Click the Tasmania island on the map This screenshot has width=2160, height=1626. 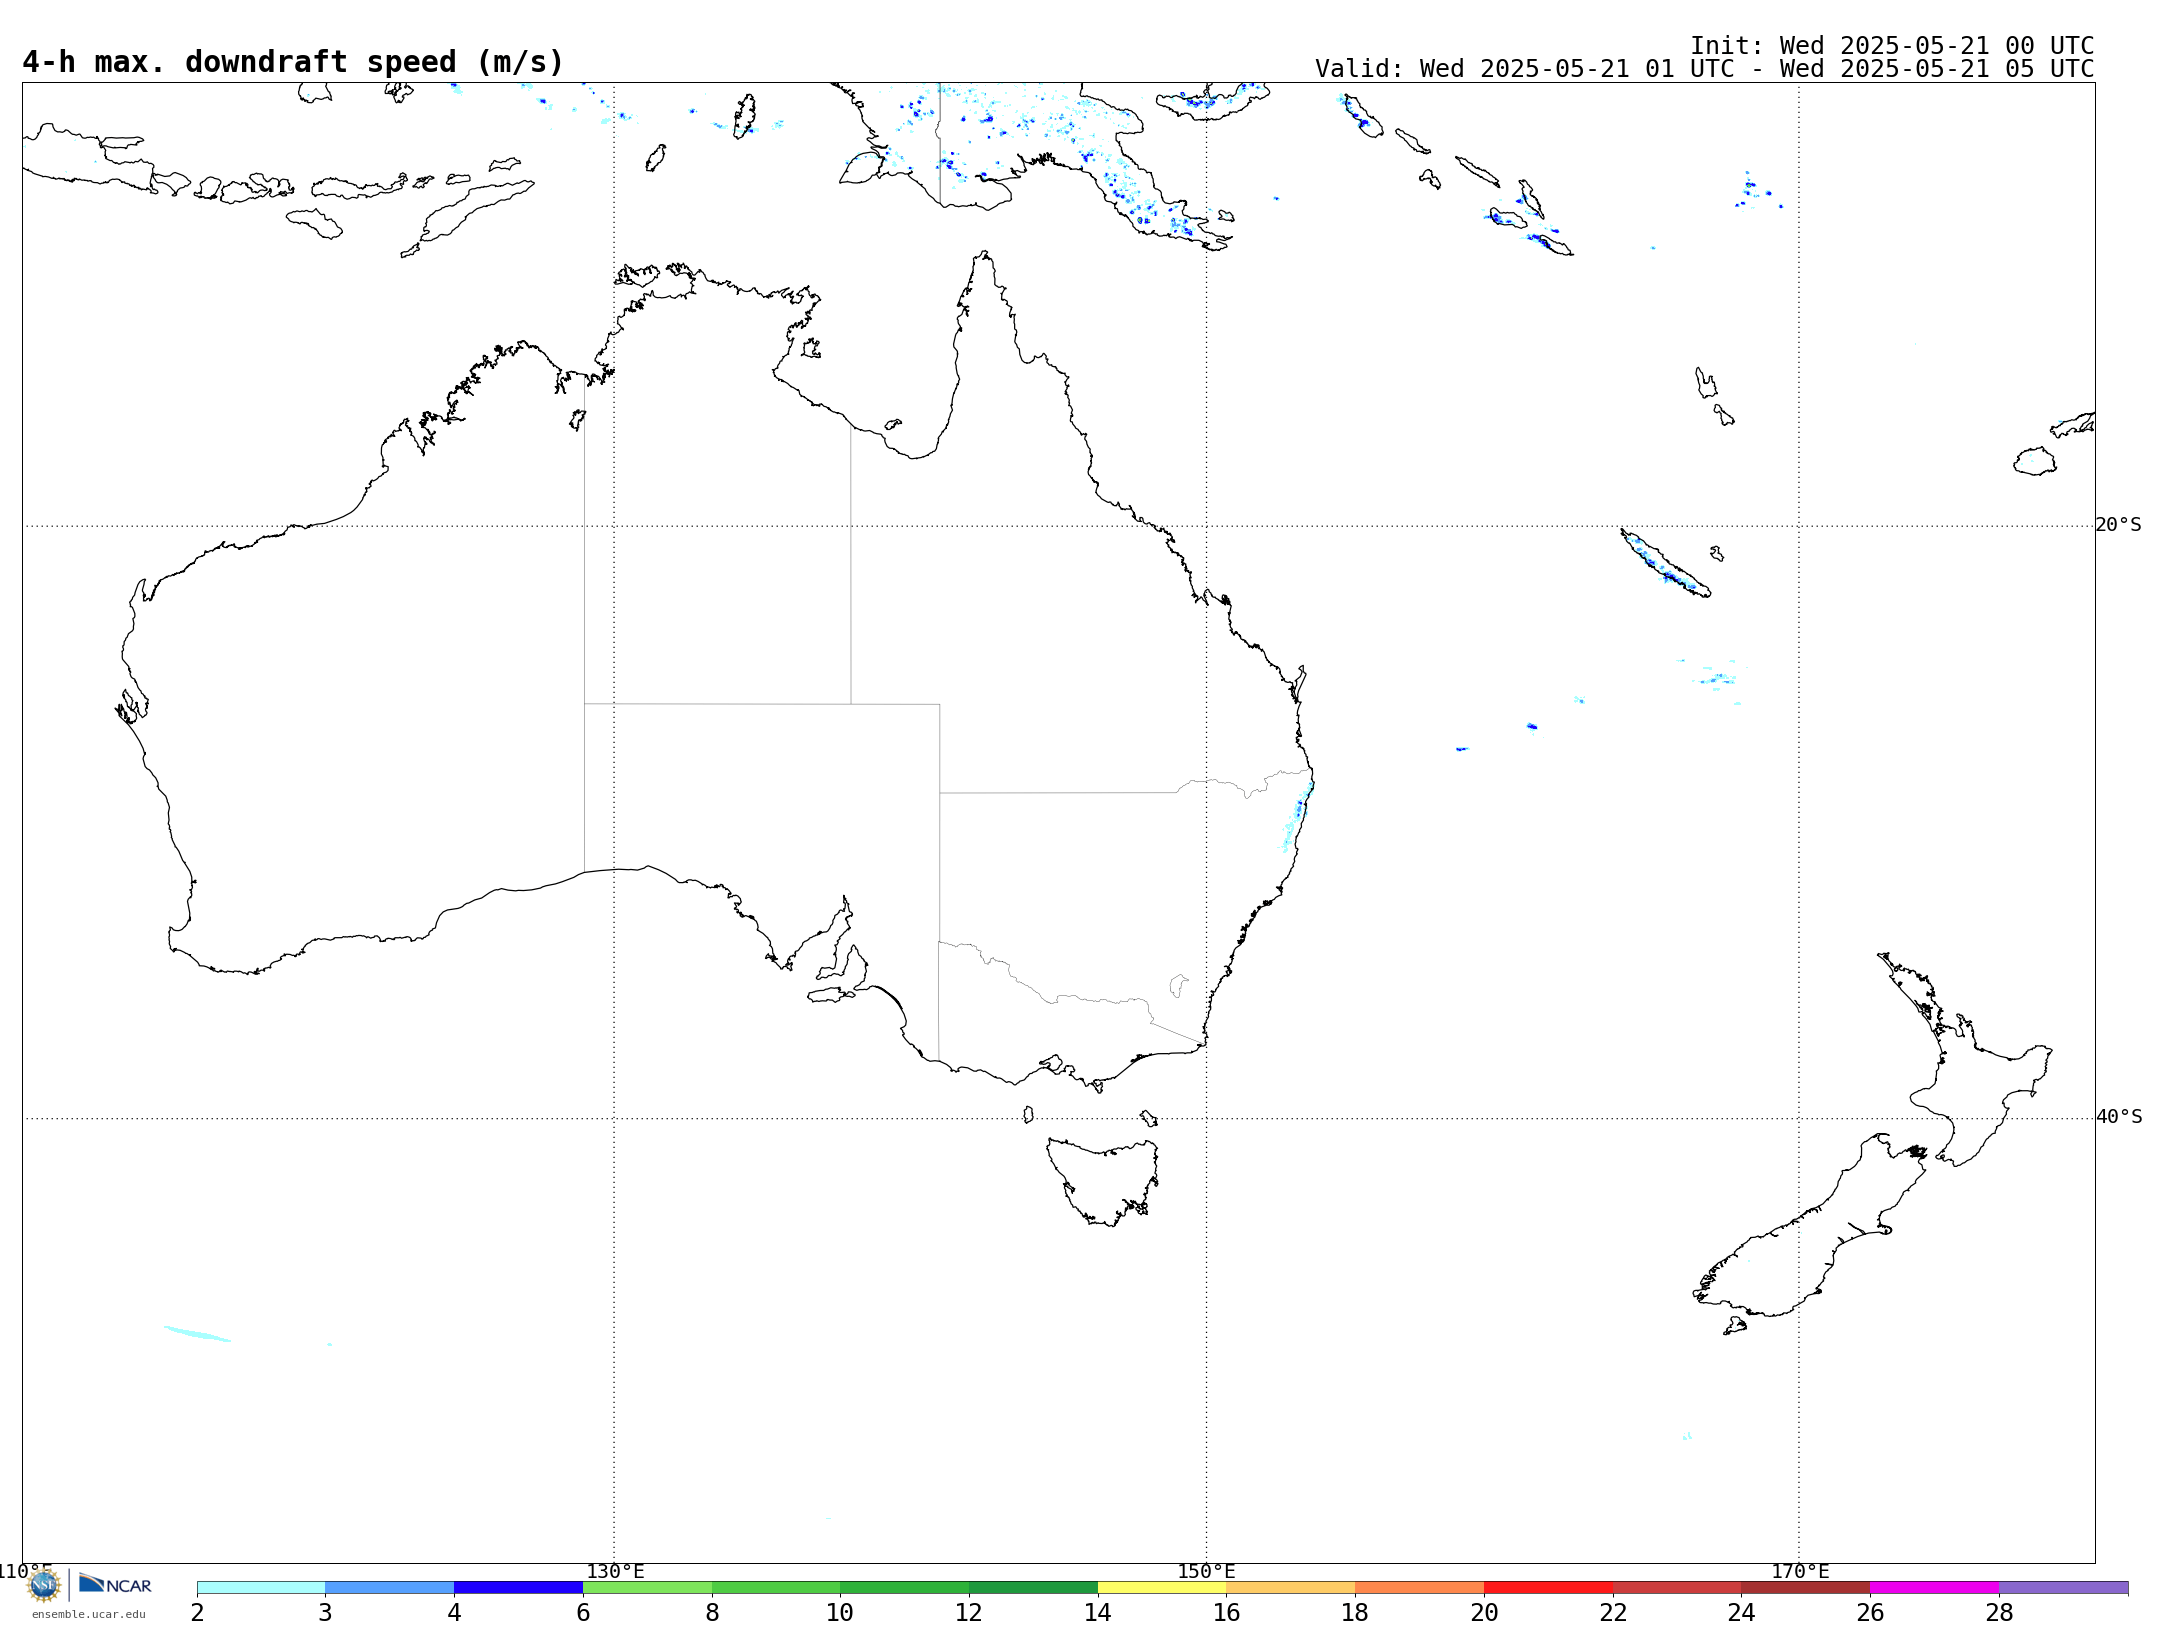pyautogui.click(x=1103, y=1182)
